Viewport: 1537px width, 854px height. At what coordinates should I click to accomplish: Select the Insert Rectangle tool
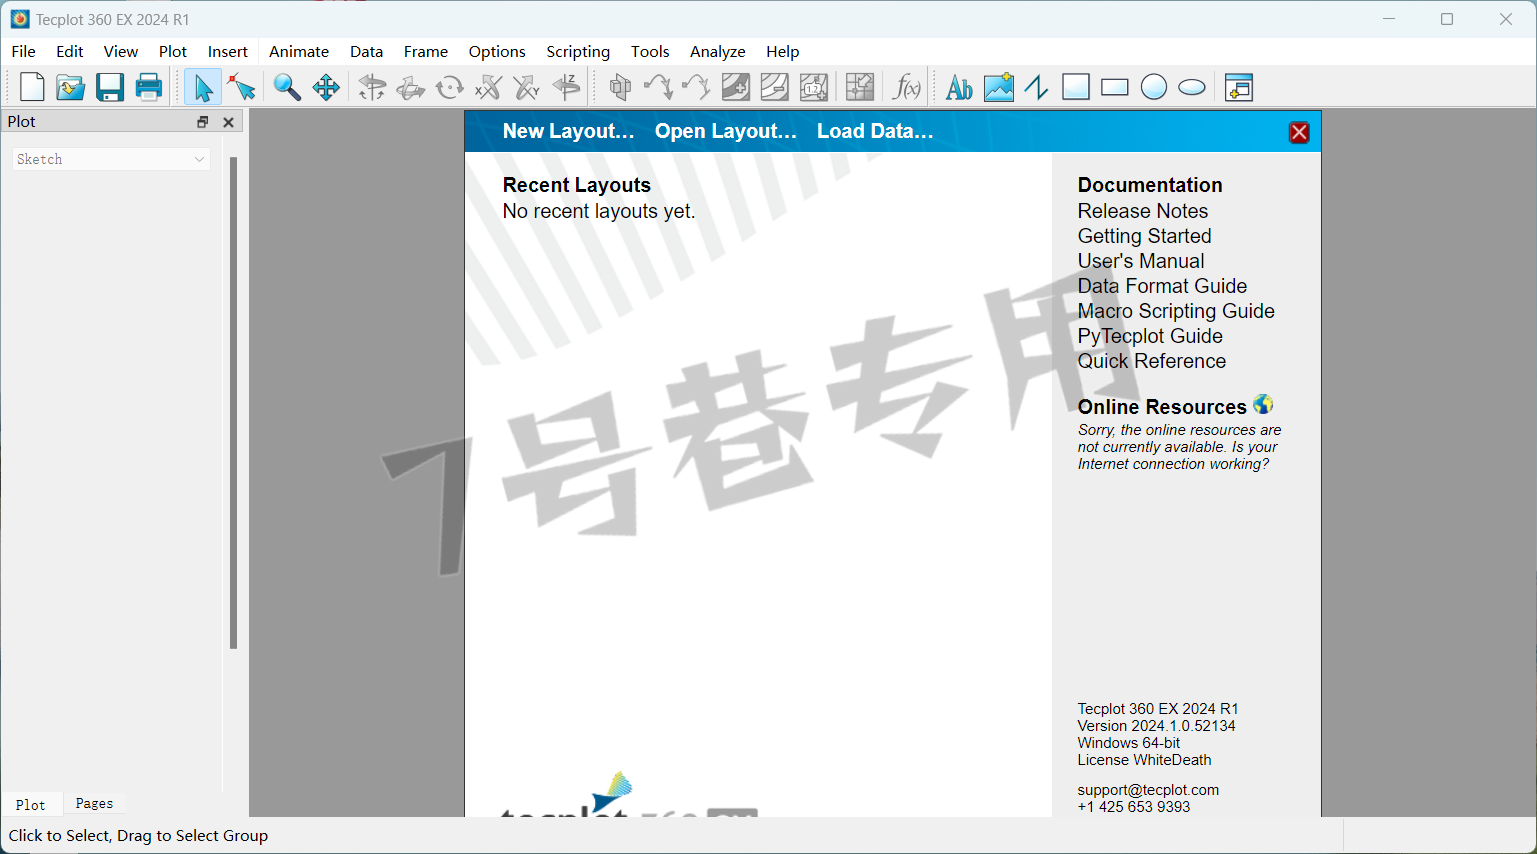pyautogui.click(x=1115, y=88)
